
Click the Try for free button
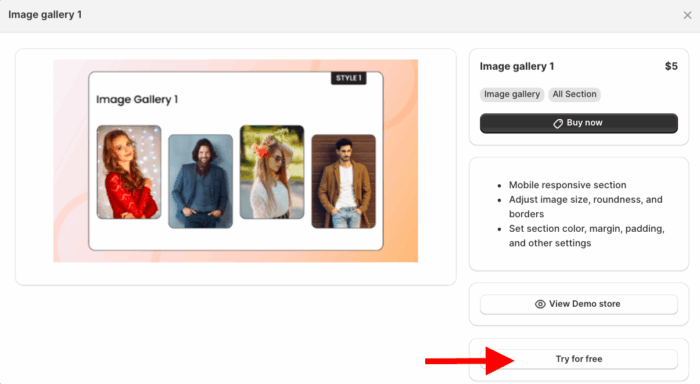[x=579, y=359]
